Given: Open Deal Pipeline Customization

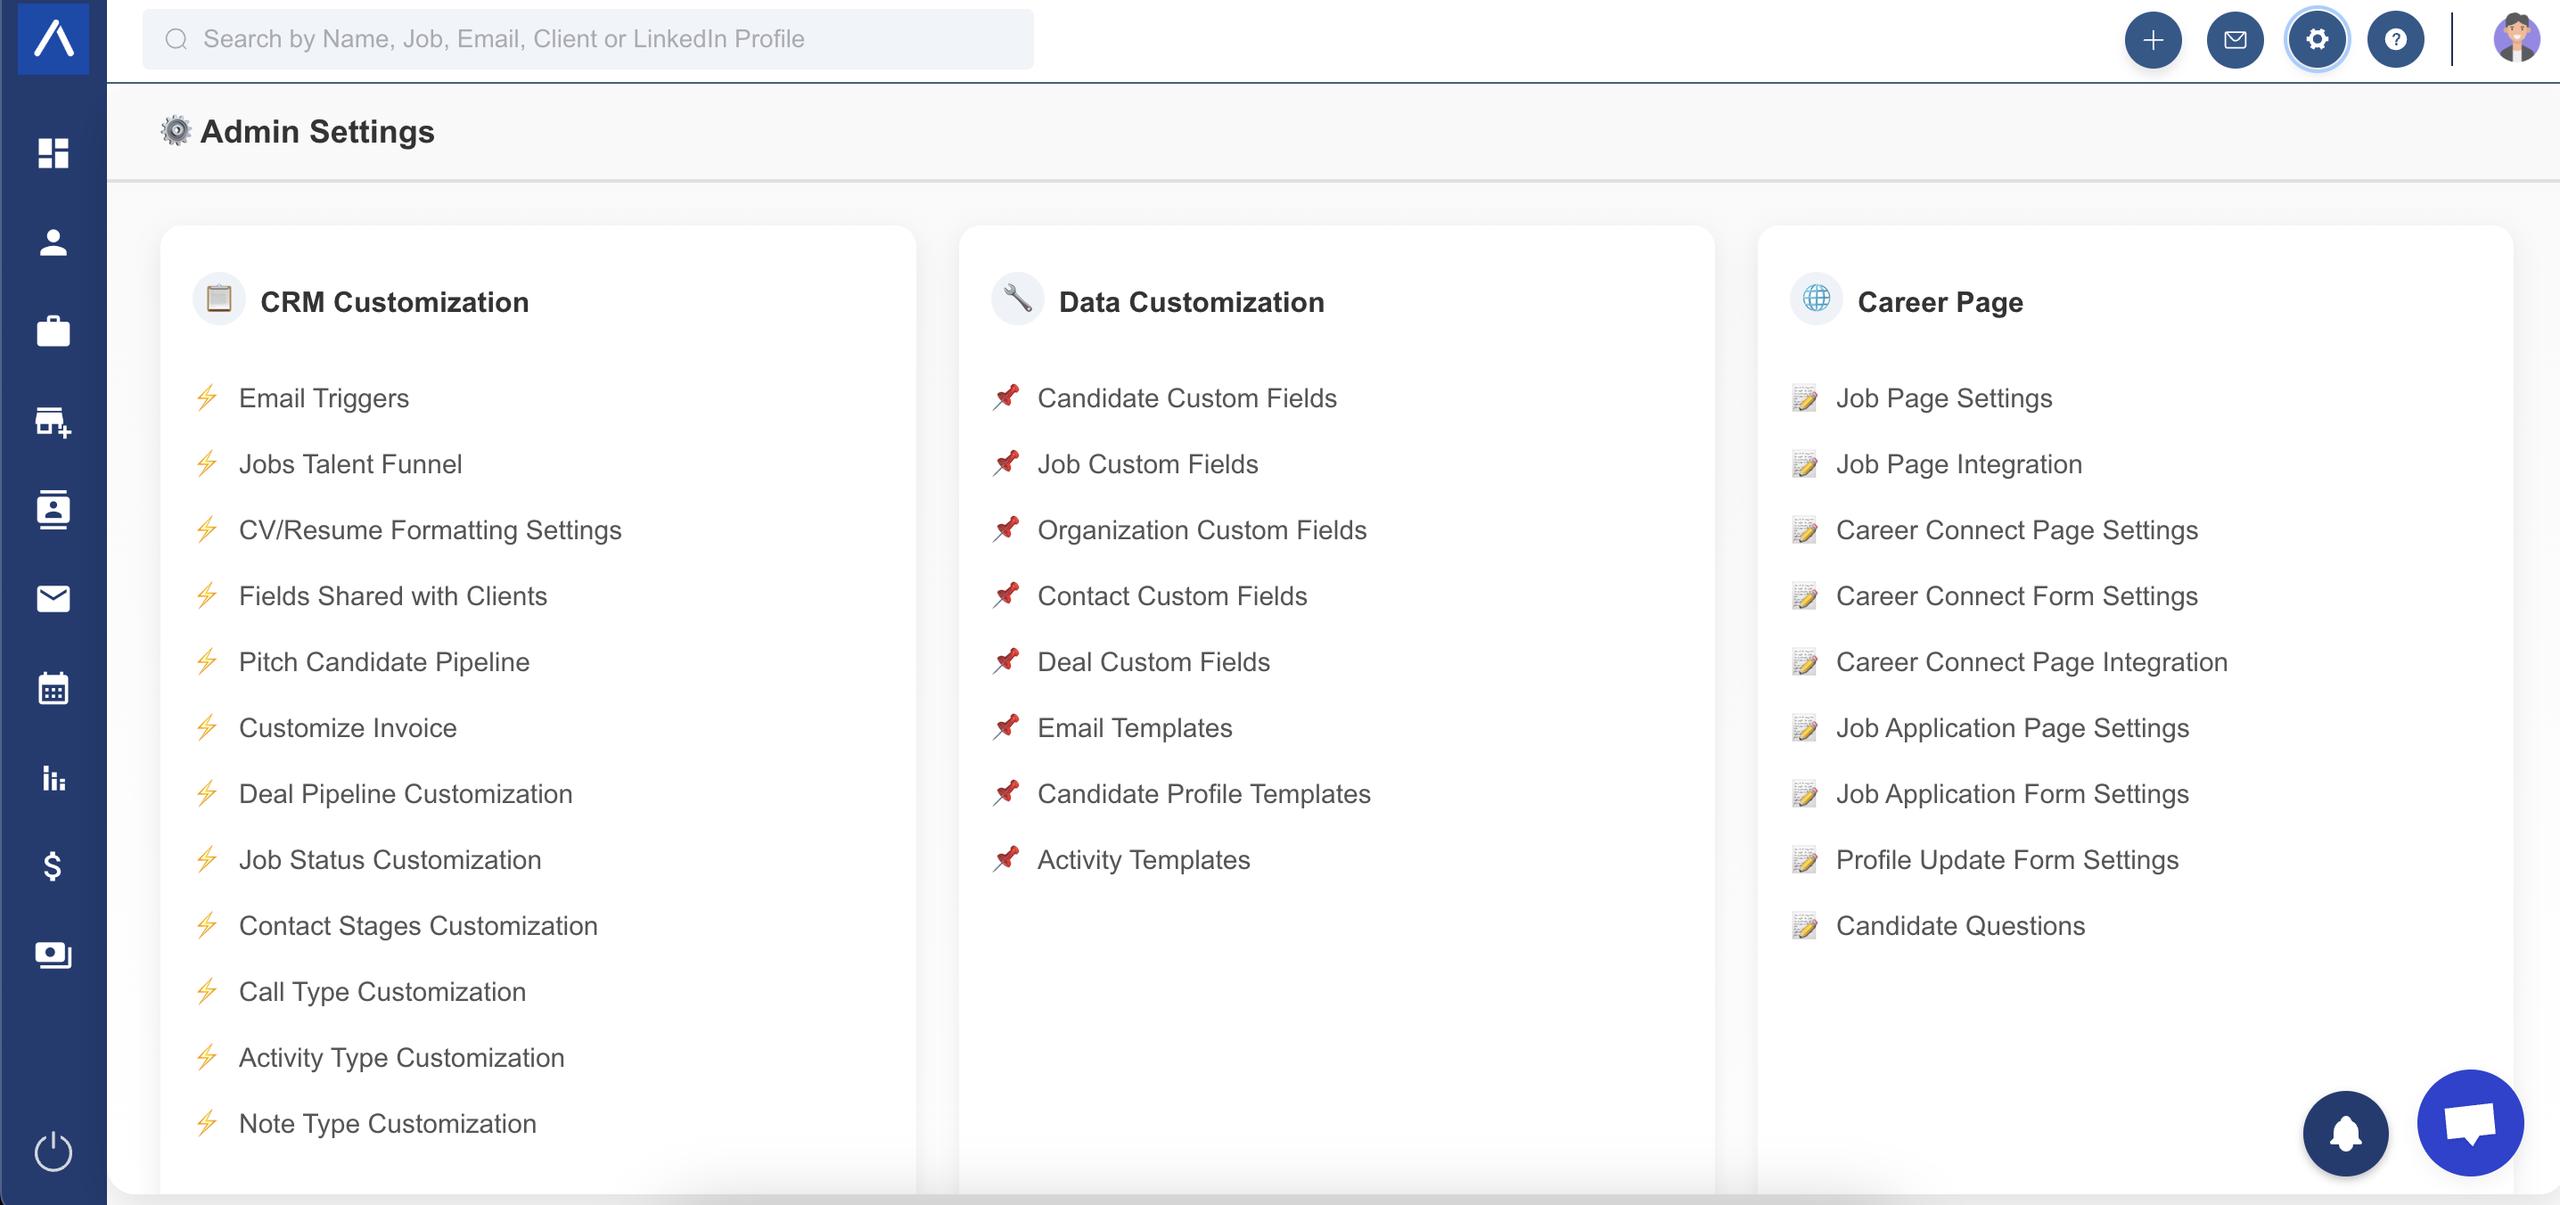Looking at the screenshot, I should tap(405, 794).
